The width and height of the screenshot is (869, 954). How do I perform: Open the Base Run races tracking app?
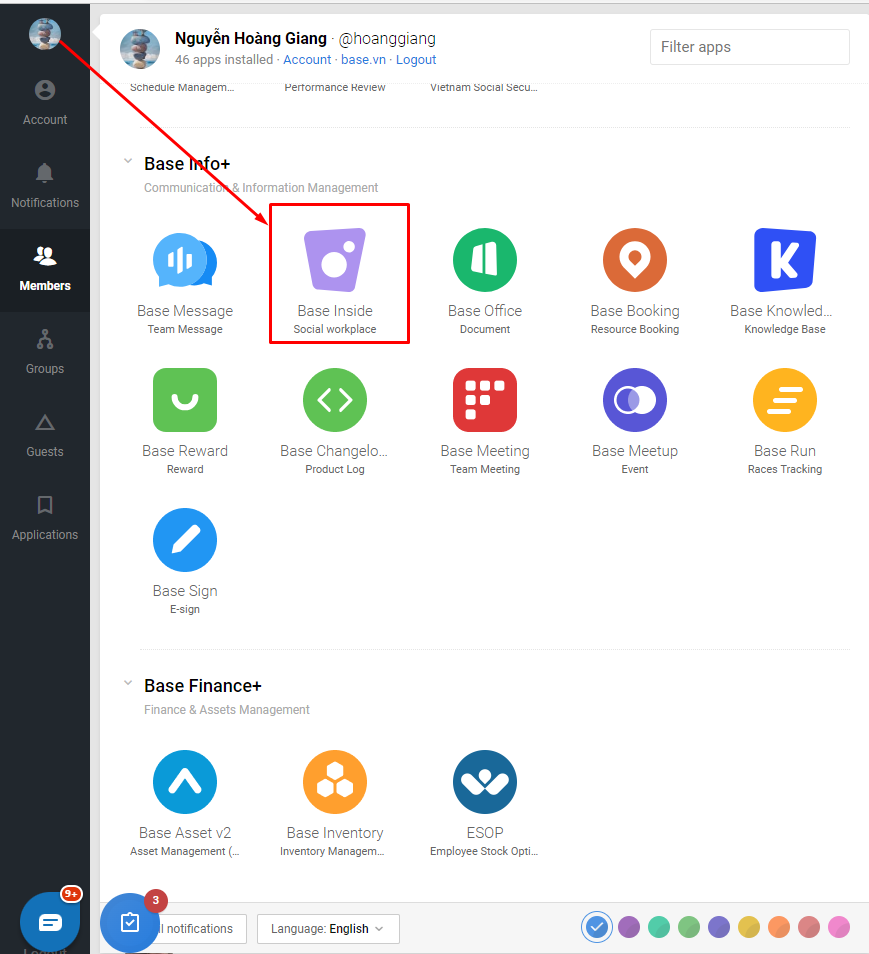click(784, 422)
